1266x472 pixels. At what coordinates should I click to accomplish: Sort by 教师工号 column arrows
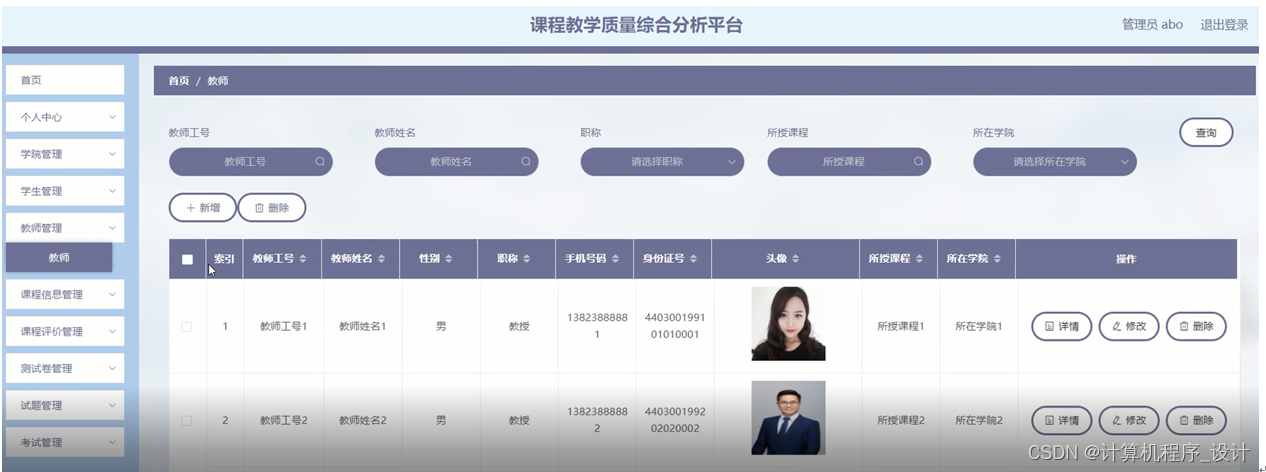coord(303,259)
